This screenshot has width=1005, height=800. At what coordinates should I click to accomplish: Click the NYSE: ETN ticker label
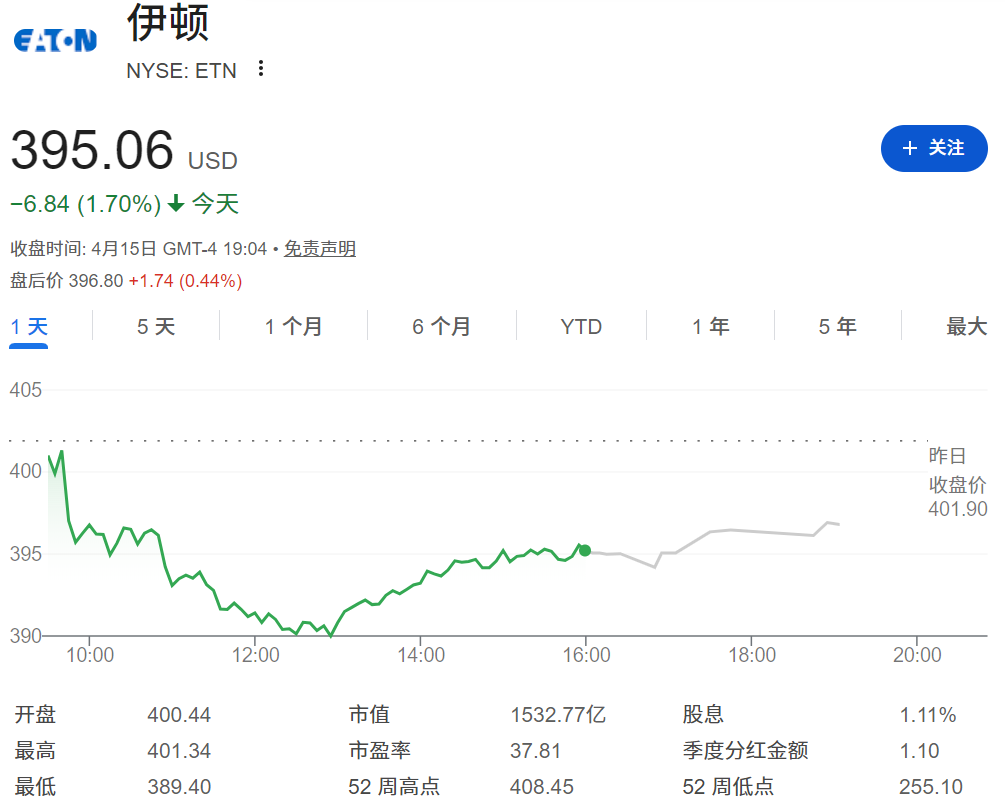(182, 70)
